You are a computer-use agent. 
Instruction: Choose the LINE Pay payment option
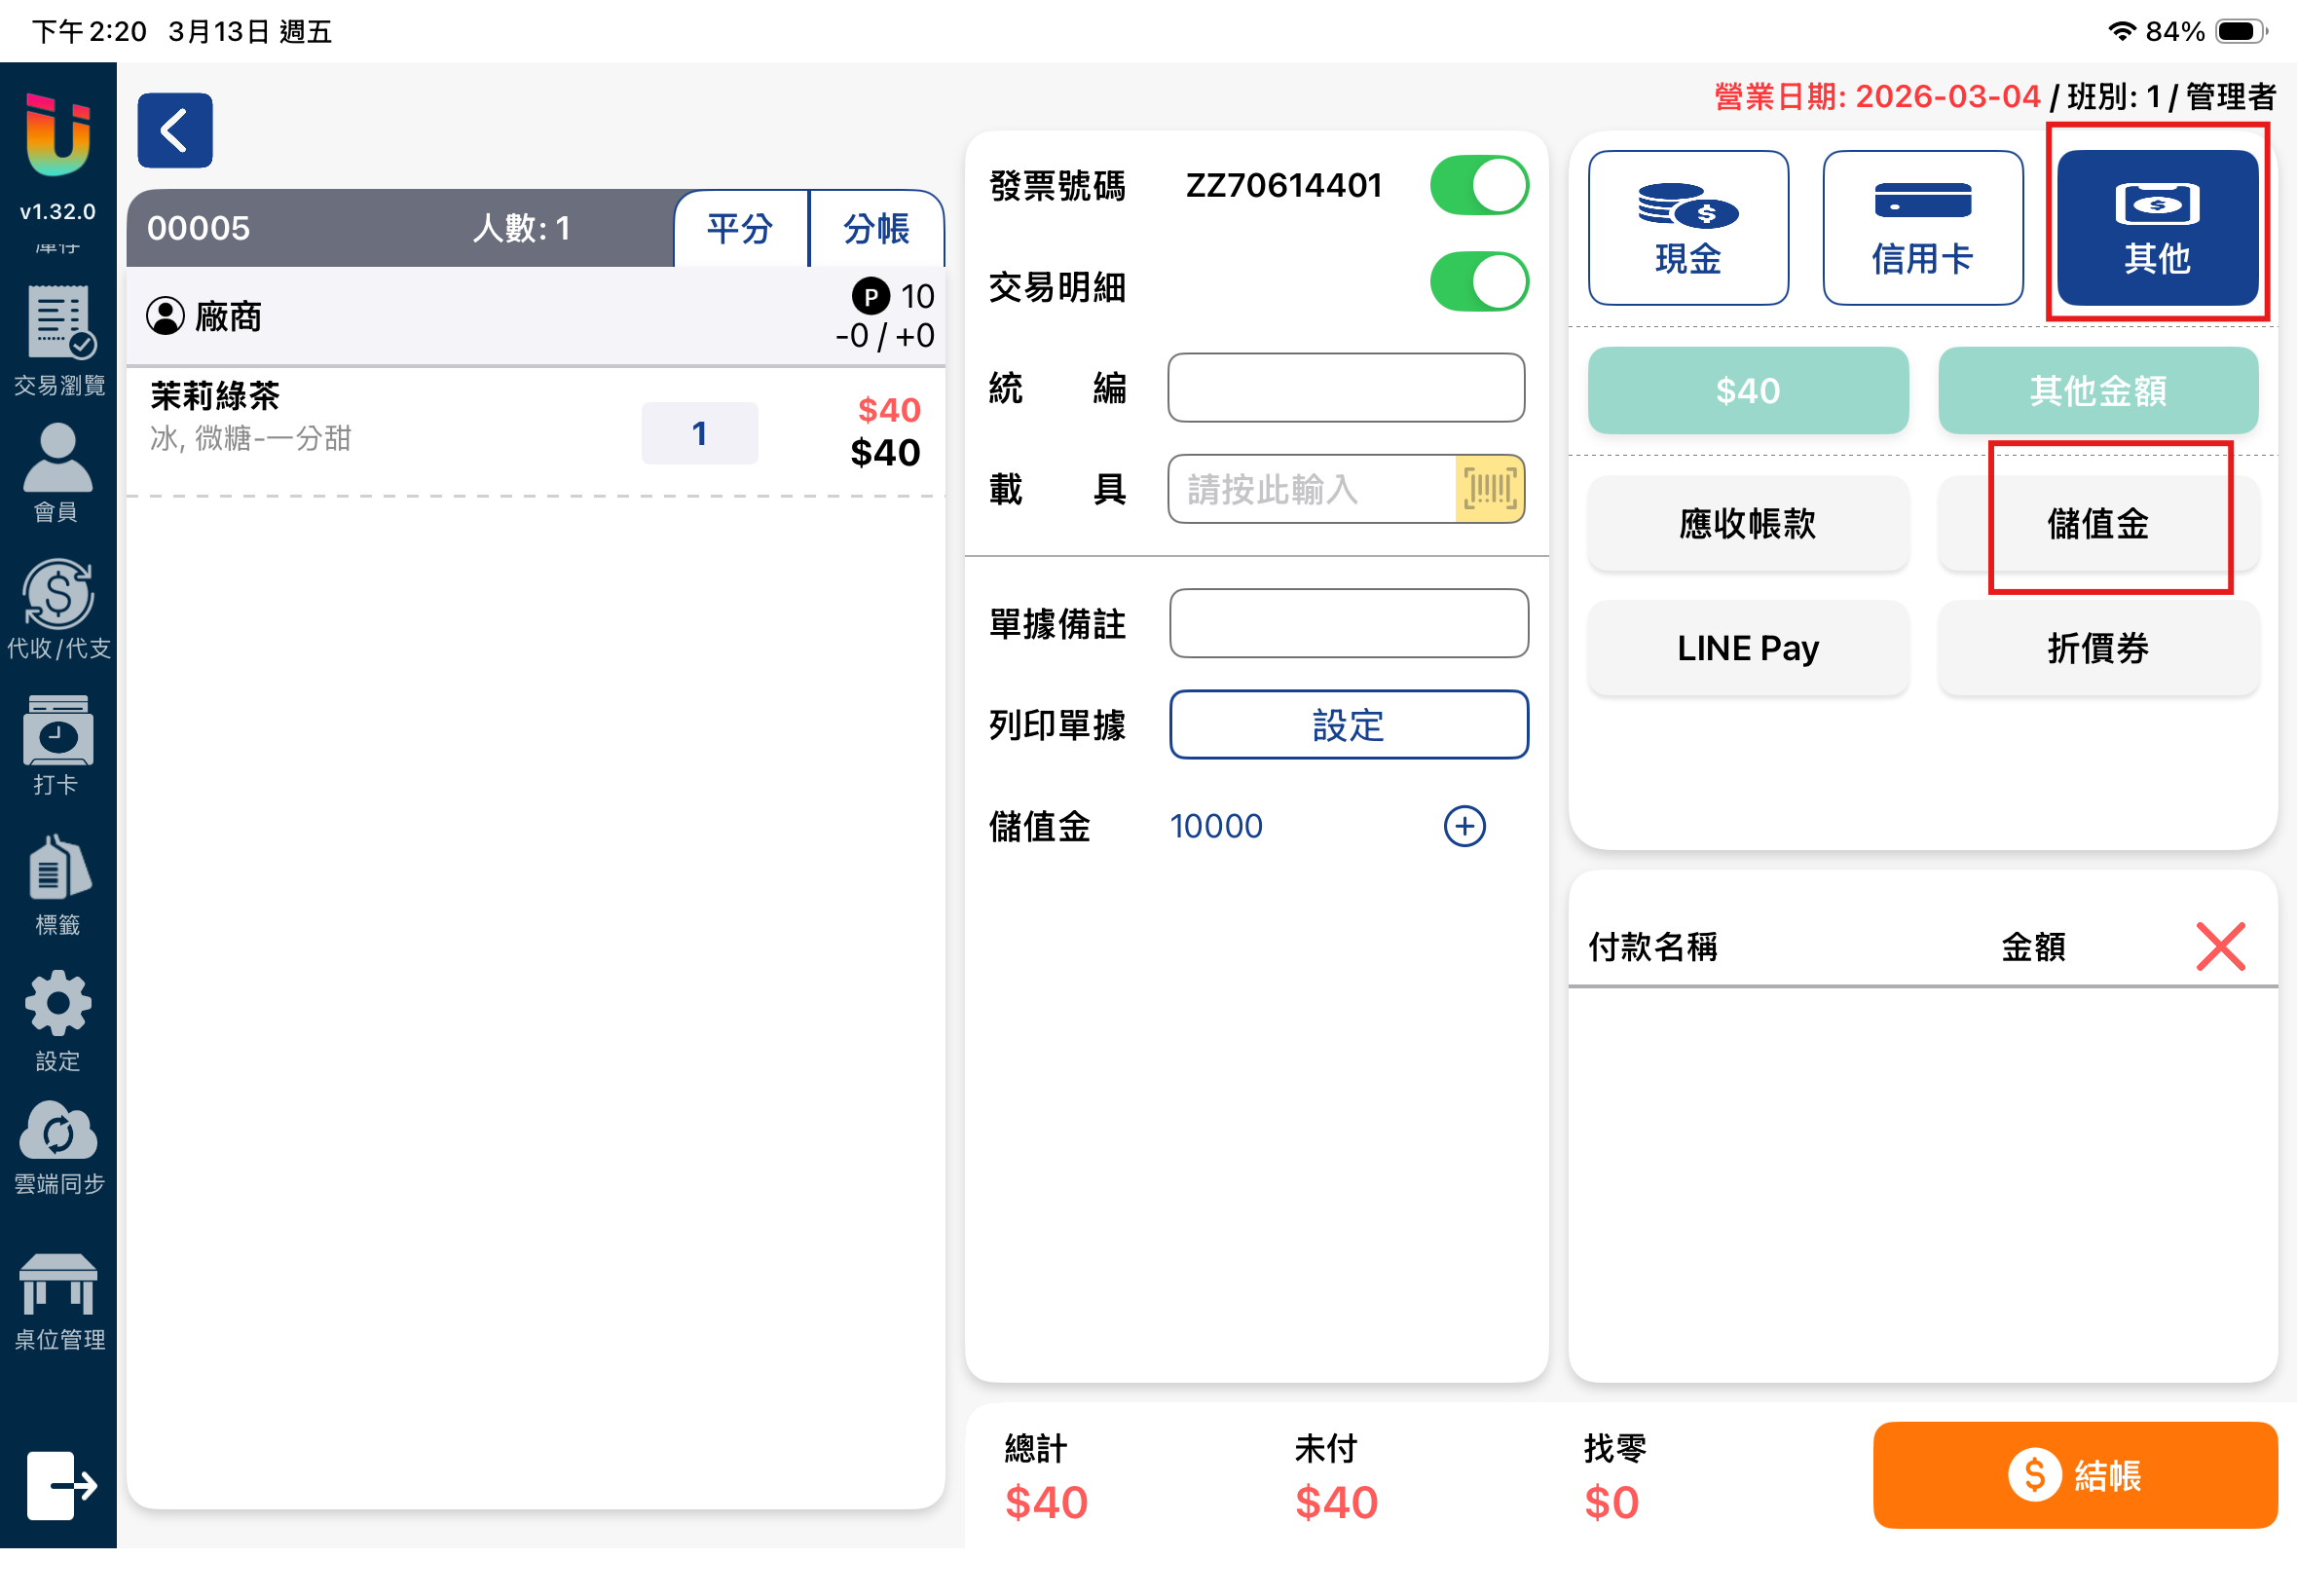click(x=1747, y=648)
